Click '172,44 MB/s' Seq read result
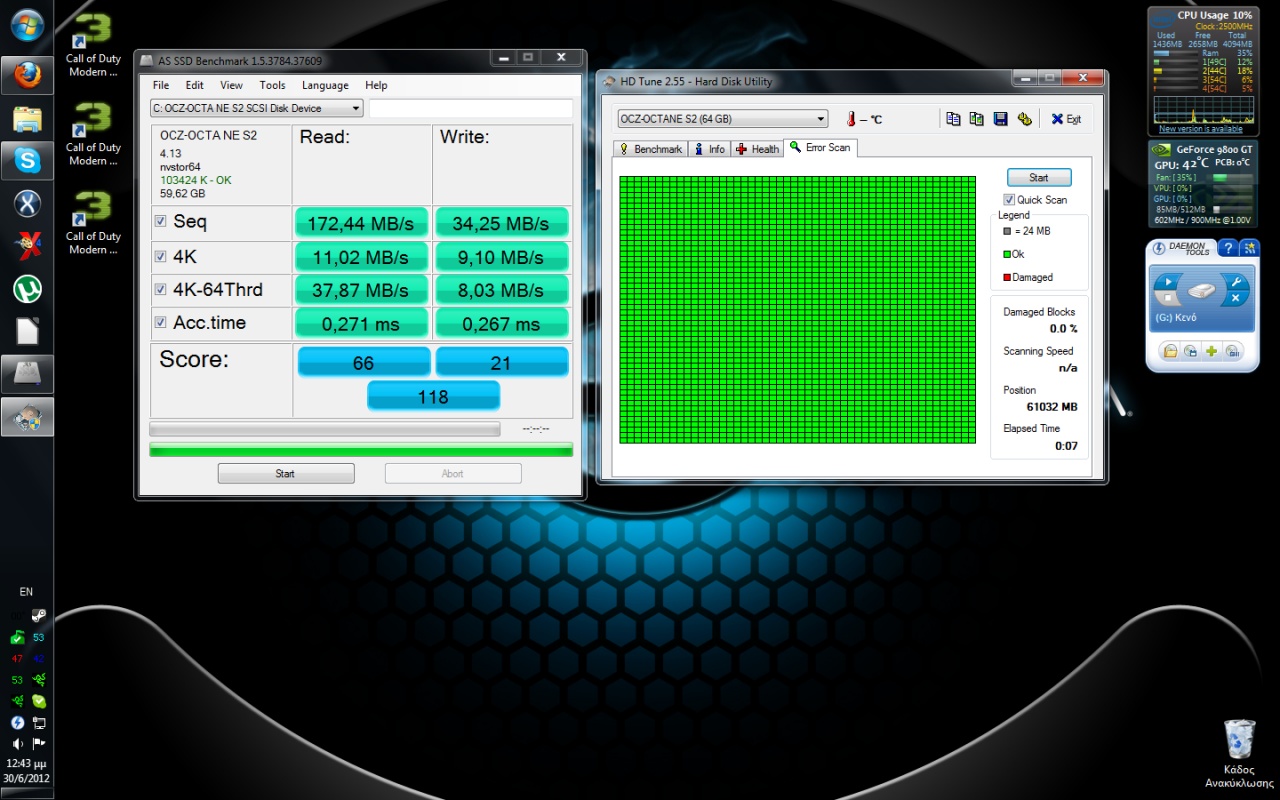Viewport: 1280px width, 800px height. pyautogui.click(x=361, y=223)
